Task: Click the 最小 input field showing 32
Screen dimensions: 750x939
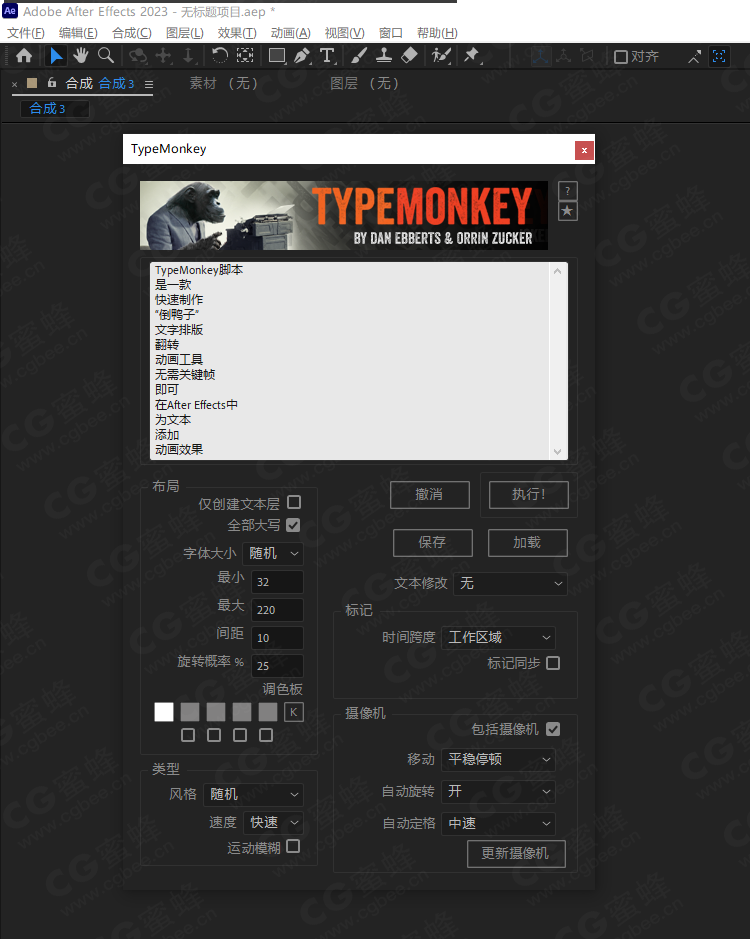Action: click(x=277, y=581)
